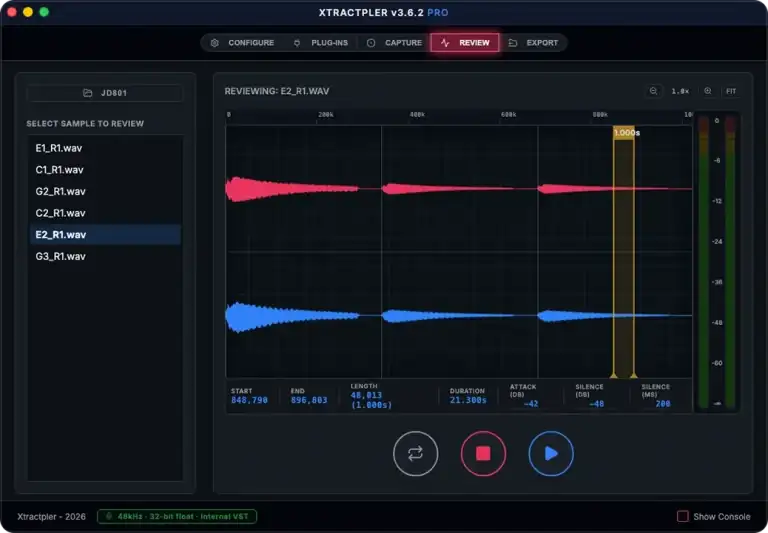Viewport: 768px width, 533px height.
Task: Click the SILENCE (DB) value -48
Action: pos(596,404)
